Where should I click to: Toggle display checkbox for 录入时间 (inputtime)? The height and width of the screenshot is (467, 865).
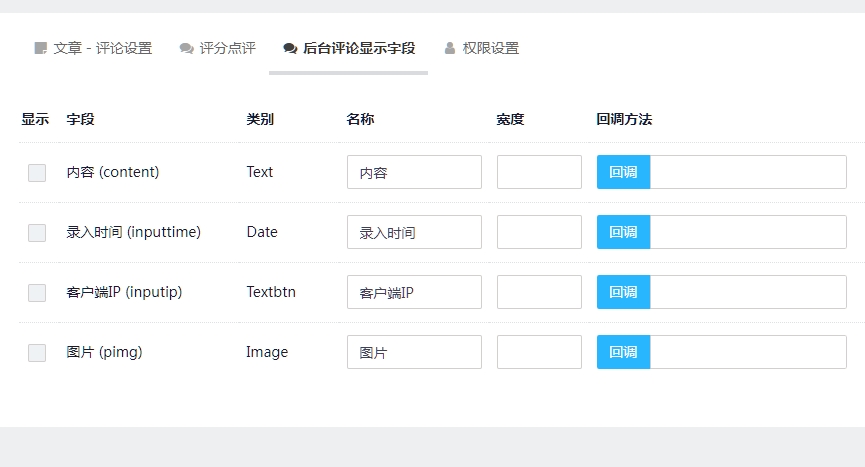pyautogui.click(x=37, y=232)
